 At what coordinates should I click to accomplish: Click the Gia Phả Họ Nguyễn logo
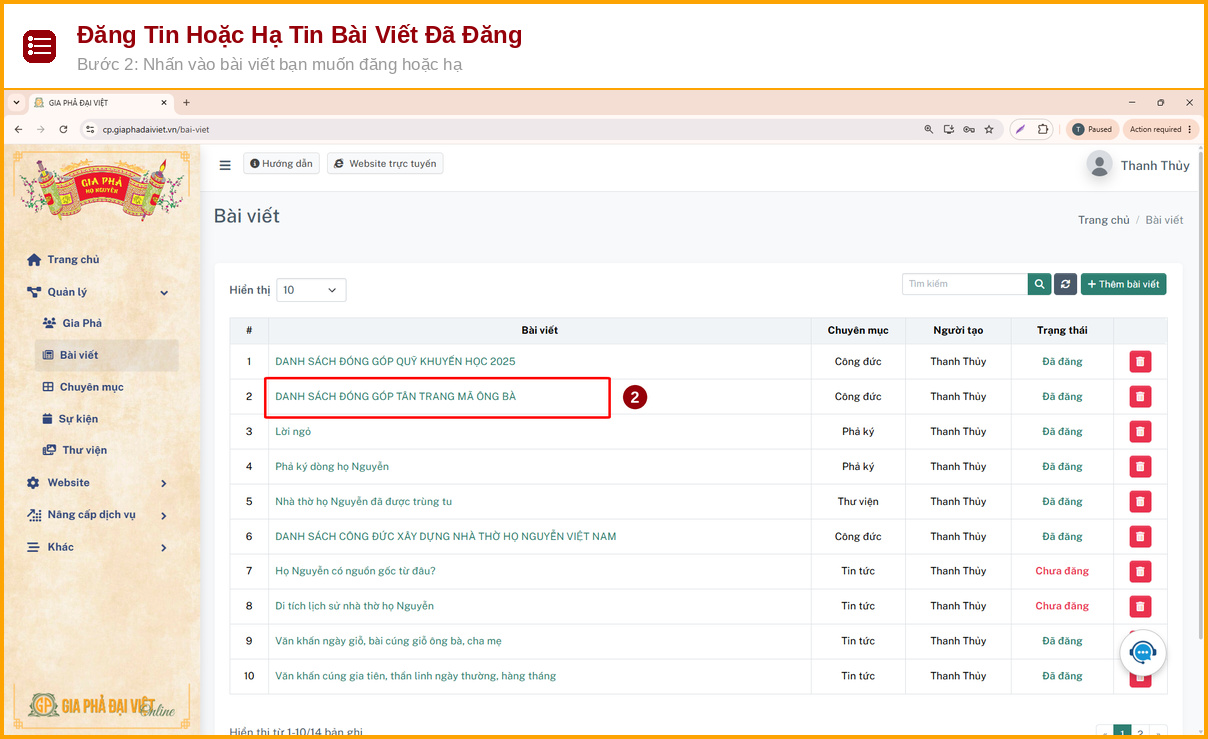tap(101, 188)
